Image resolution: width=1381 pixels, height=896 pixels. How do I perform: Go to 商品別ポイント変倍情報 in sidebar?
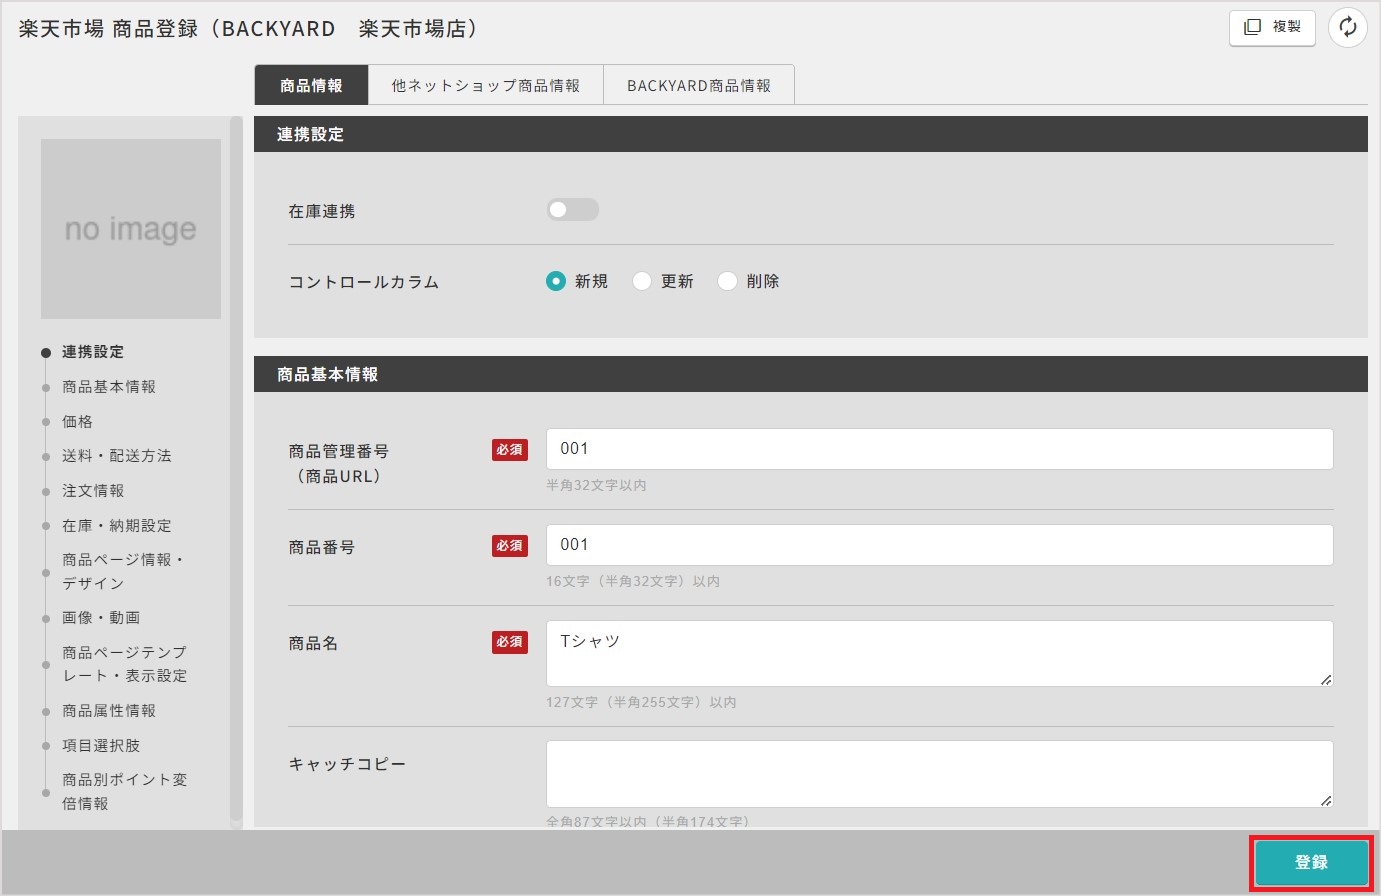click(x=125, y=792)
